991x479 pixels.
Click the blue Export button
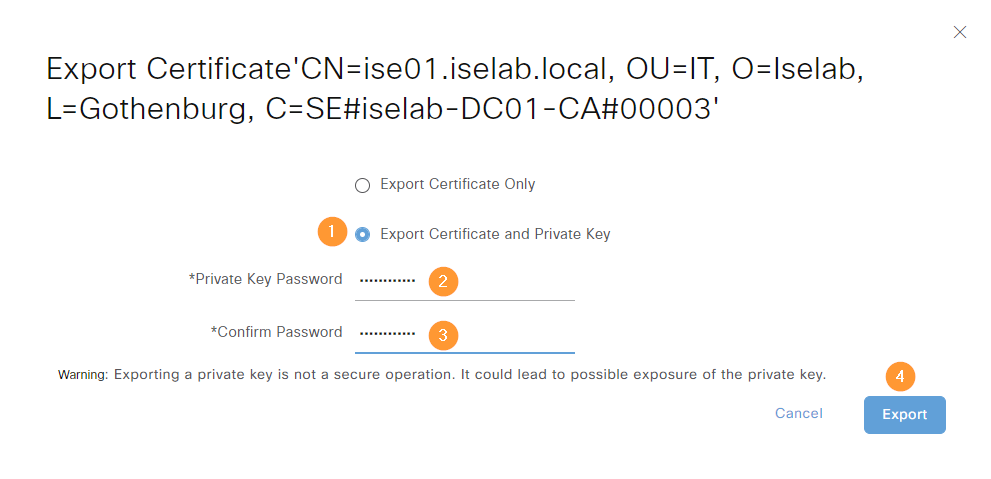pos(904,415)
